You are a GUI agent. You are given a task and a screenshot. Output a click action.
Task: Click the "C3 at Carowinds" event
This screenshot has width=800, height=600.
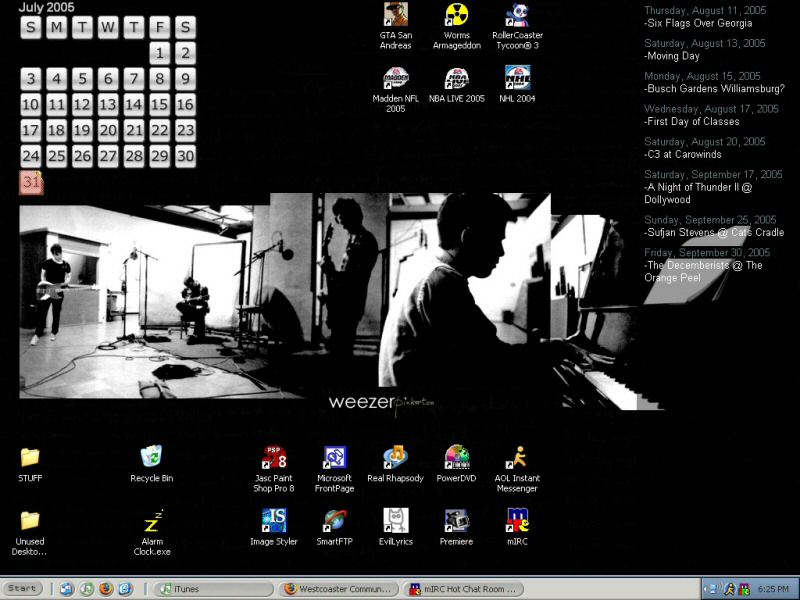(x=683, y=154)
